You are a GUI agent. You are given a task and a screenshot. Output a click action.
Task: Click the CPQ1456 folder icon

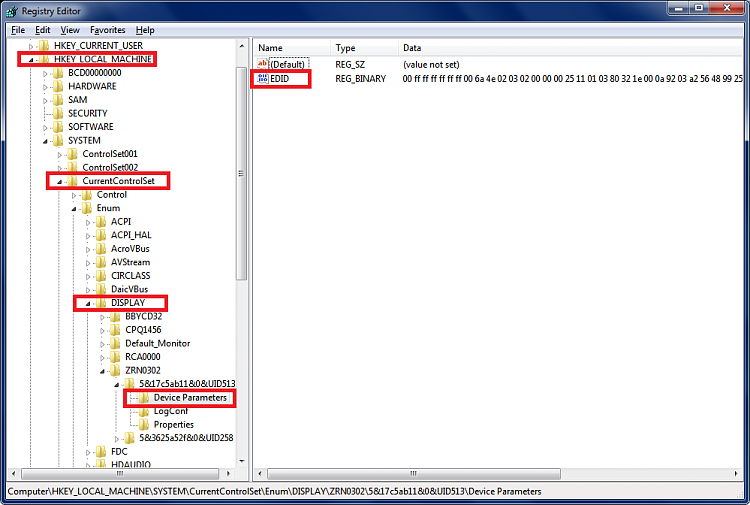115,329
